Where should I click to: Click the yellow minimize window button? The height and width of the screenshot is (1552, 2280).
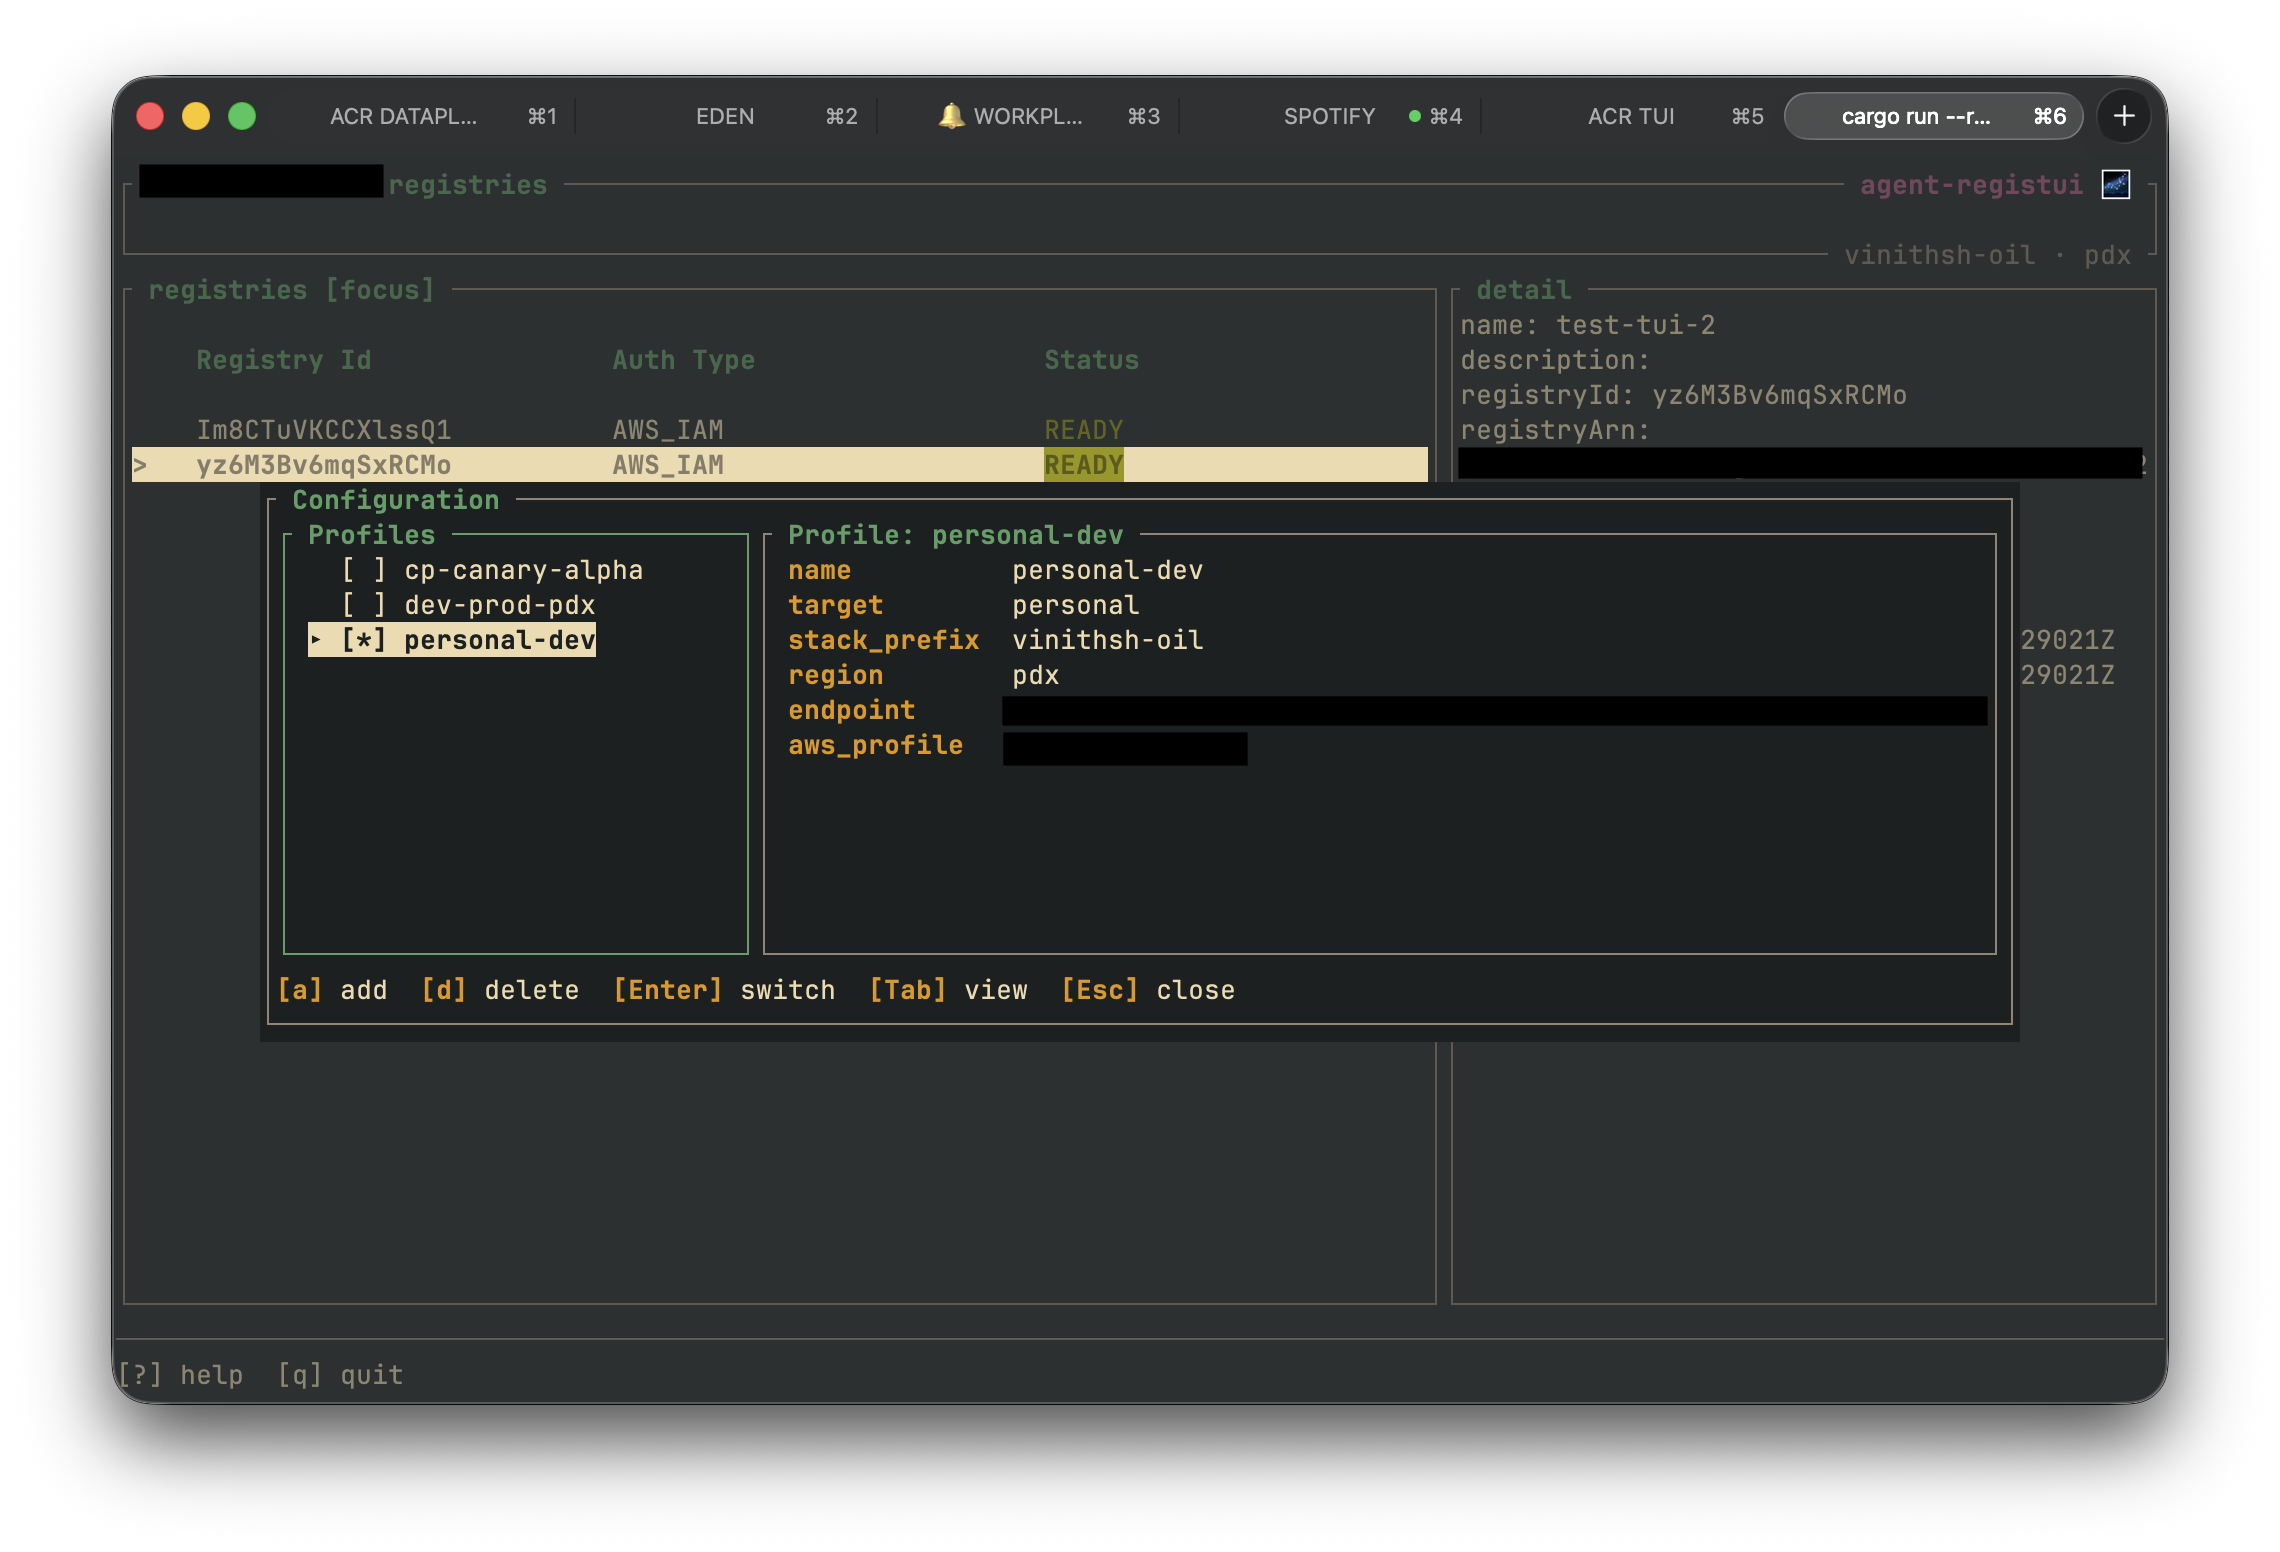[x=196, y=116]
